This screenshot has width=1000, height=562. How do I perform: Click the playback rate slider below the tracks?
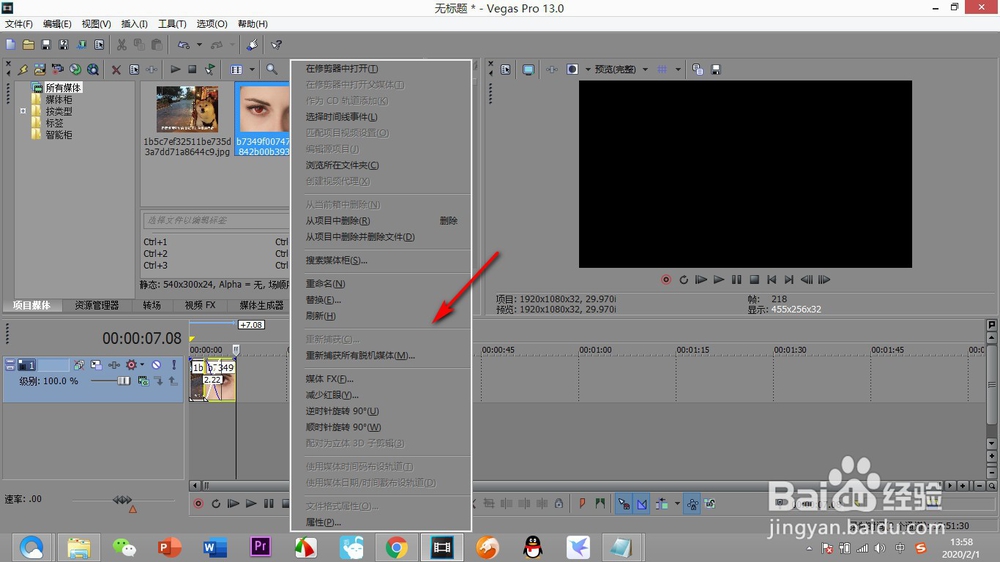coord(122,500)
